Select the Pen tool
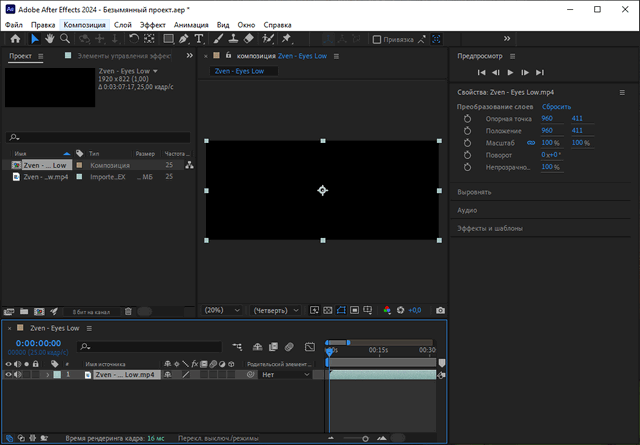This screenshot has width=640, height=445. [184, 39]
